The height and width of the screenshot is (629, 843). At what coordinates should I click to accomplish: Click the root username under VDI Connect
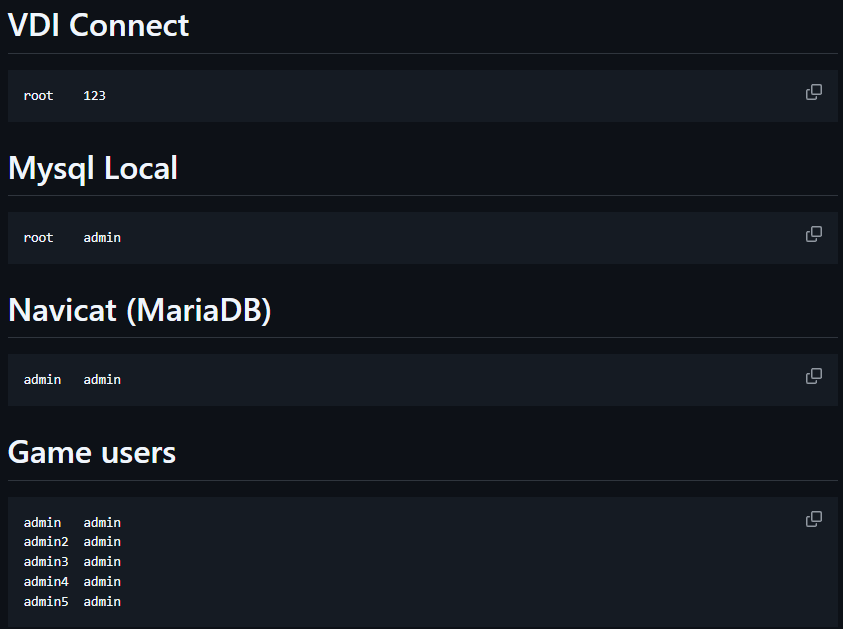(x=38, y=96)
